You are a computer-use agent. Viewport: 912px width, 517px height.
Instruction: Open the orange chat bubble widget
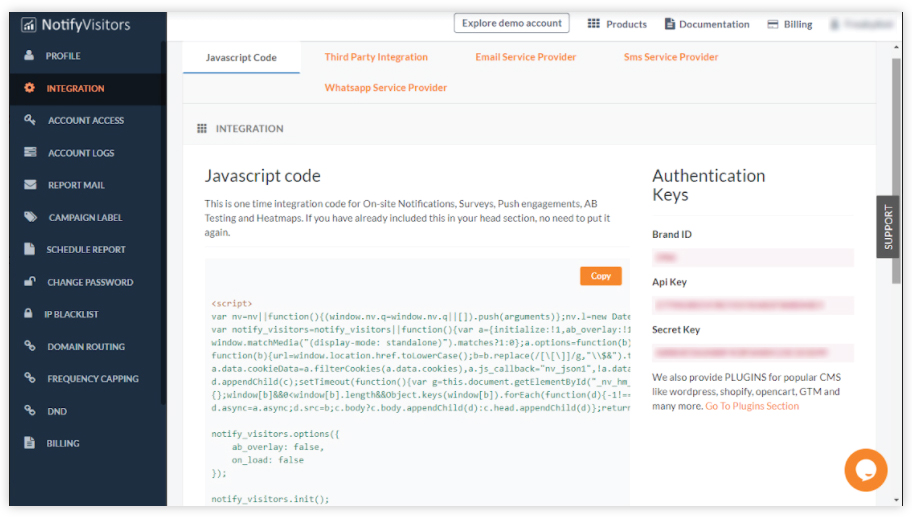pyautogui.click(x=865, y=470)
